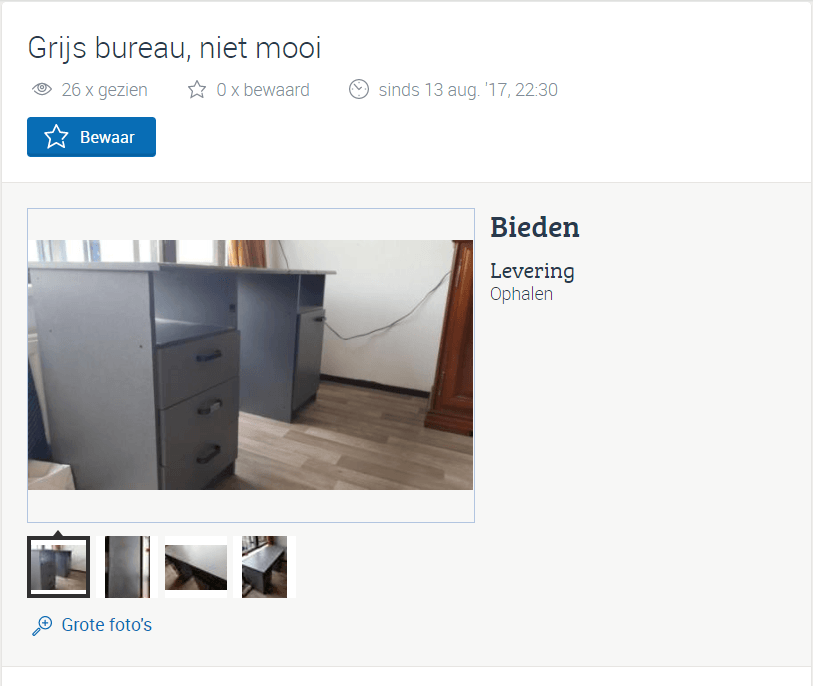Click the main grey desk photo
This screenshot has height=686, width=813.
coord(250,365)
